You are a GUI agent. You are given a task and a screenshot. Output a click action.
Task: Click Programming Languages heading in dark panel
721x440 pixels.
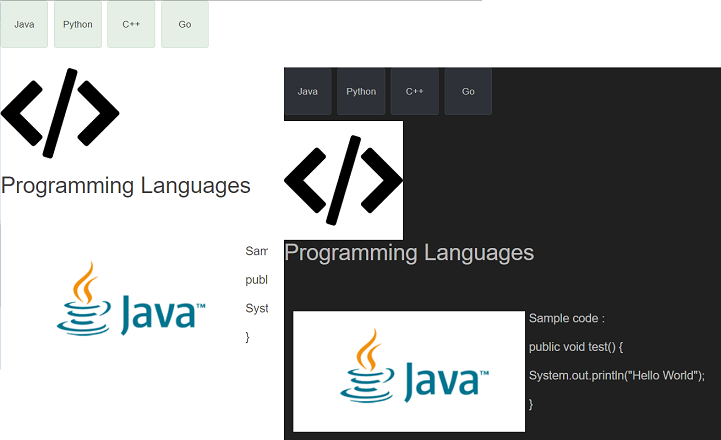409,252
